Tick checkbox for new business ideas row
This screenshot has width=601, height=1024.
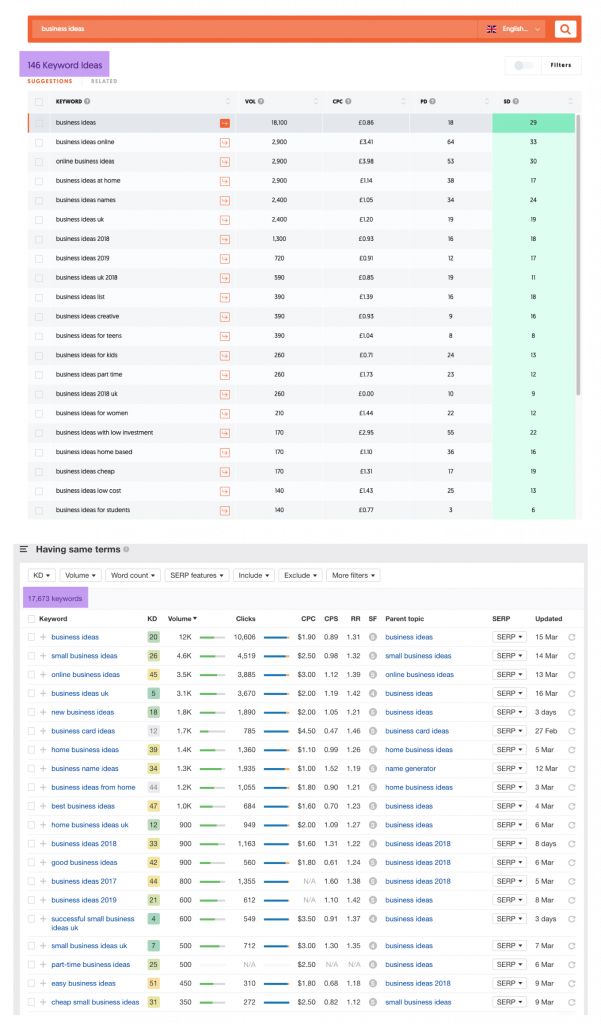[31, 713]
